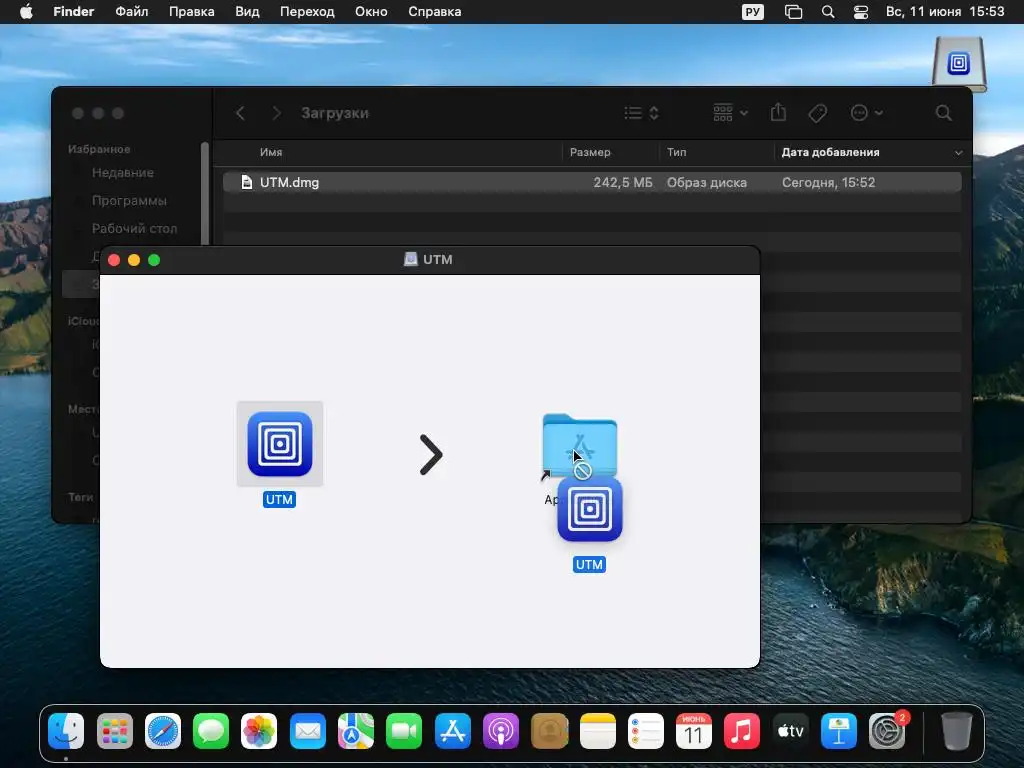Screen dimensions: 1024x768
Task: Open Spotlight search in menu bar
Action: 827,12
